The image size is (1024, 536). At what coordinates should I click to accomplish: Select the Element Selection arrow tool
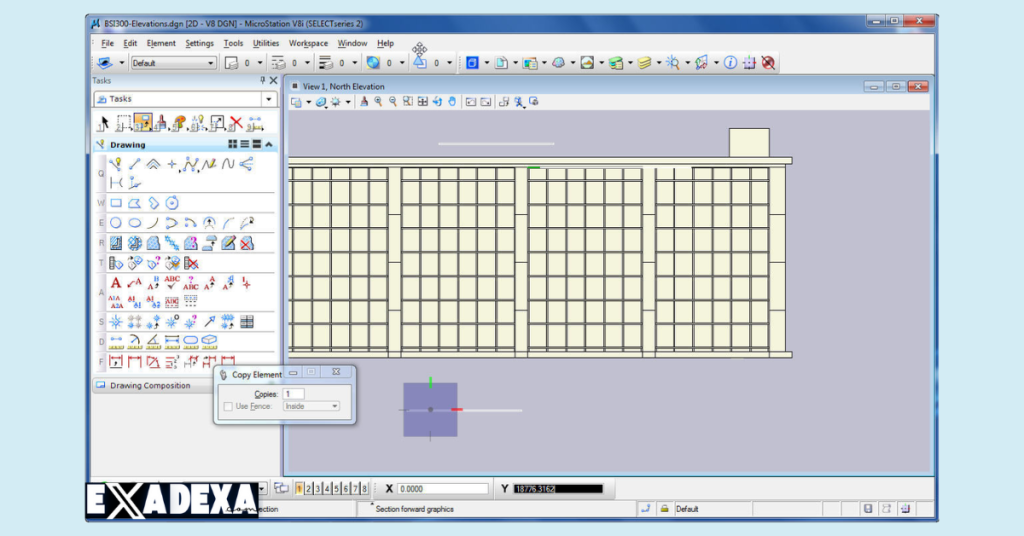[x=103, y=123]
